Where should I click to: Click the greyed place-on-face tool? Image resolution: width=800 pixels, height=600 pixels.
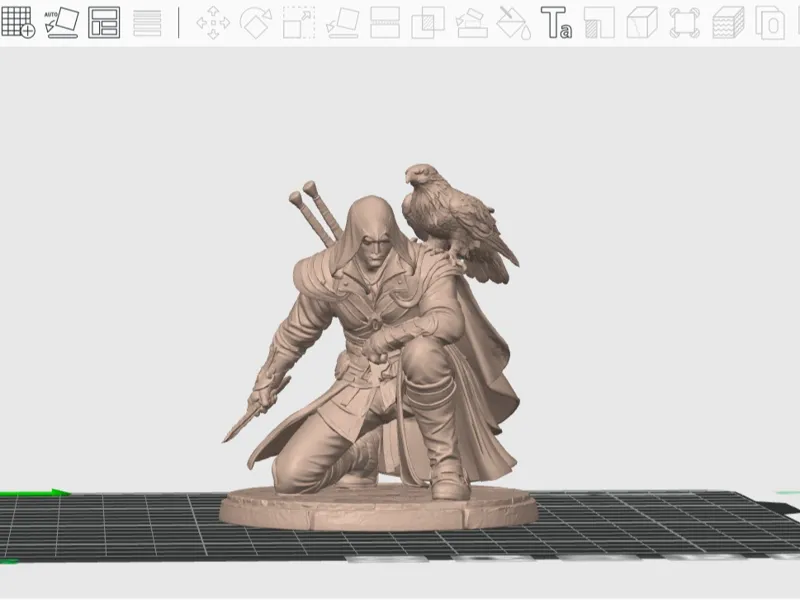[x=342, y=22]
